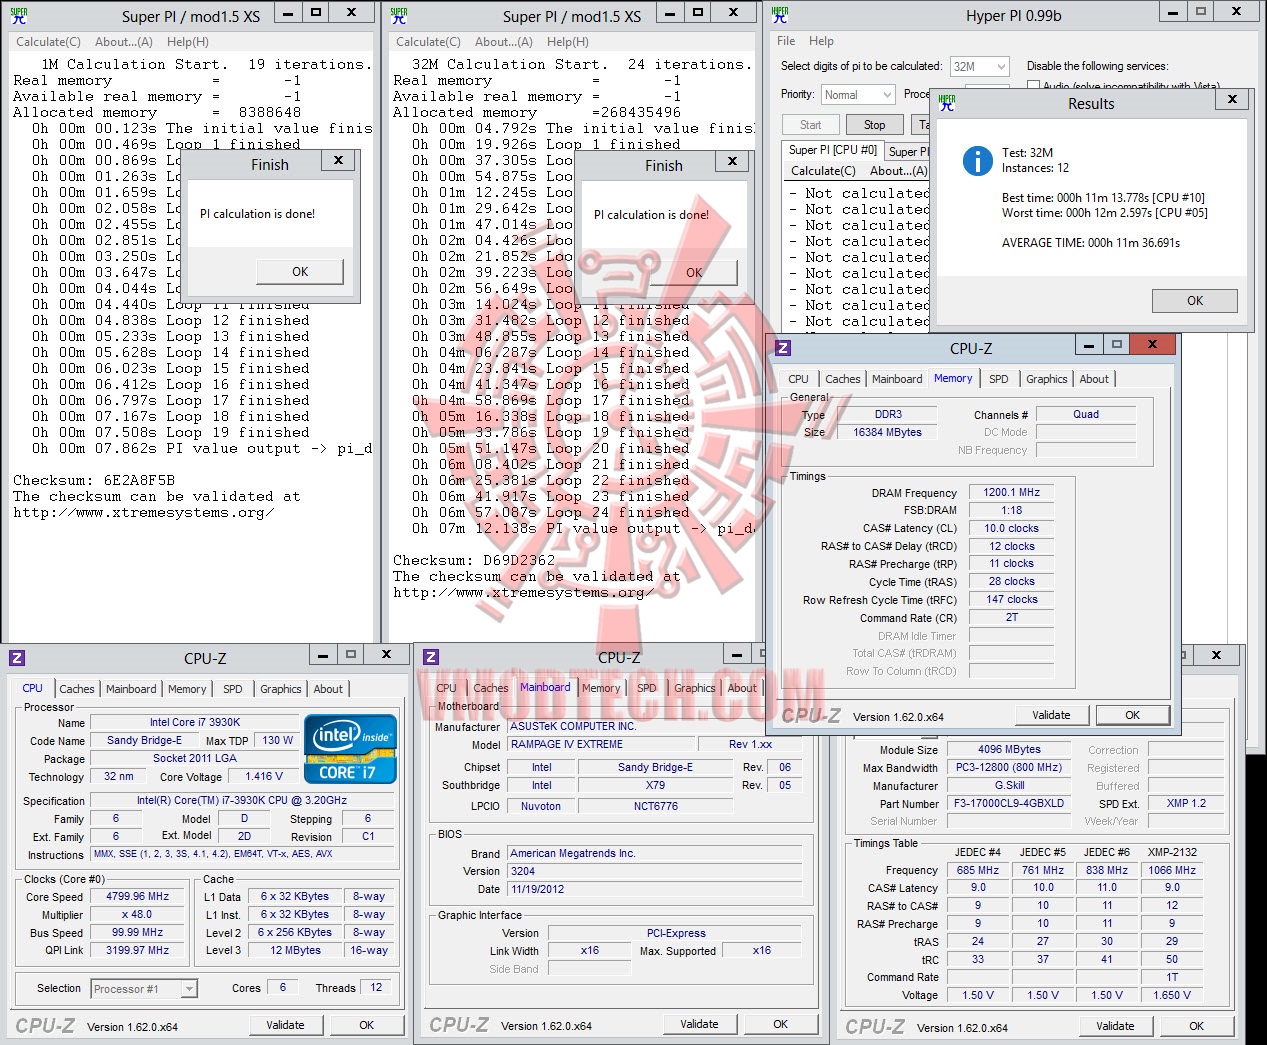Open Caches tab in the CPU-Z CPU-tab window
This screenshot has width=1267, height=1045.
(77, 689)
